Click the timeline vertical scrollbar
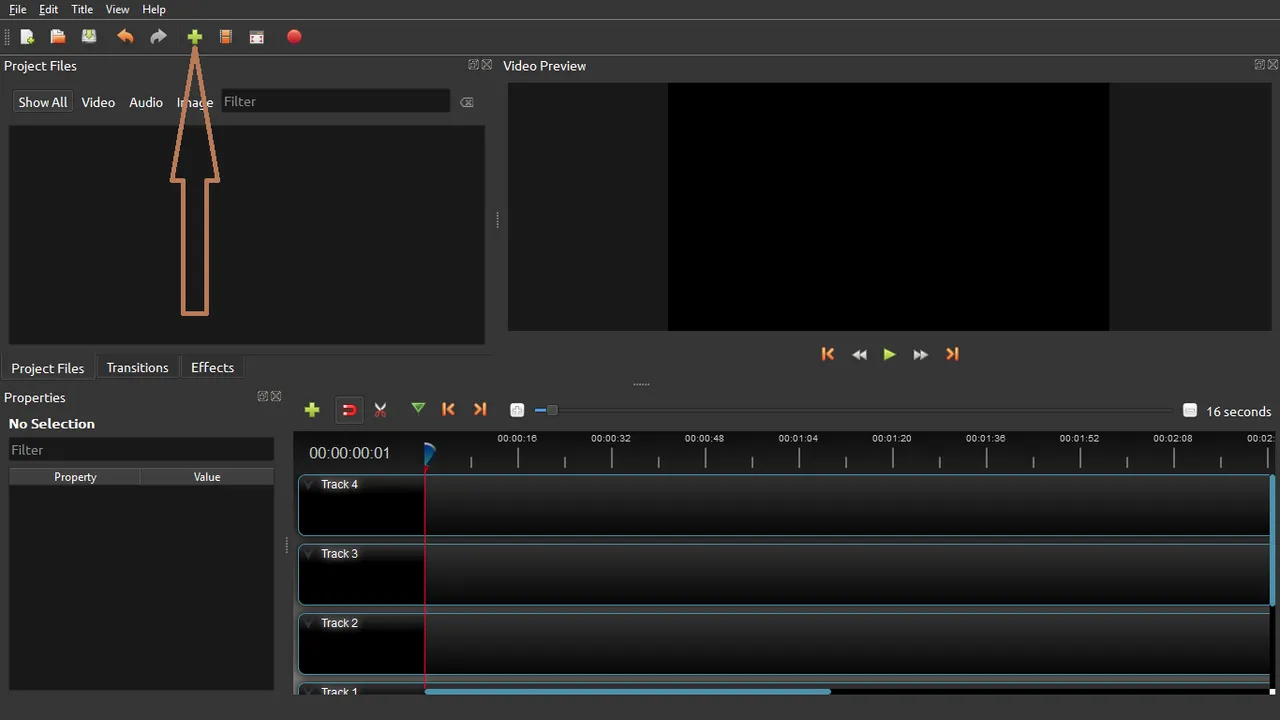Image resolution: width=1280 pixels, height=720 pixels. click(x=1272, y=540)
